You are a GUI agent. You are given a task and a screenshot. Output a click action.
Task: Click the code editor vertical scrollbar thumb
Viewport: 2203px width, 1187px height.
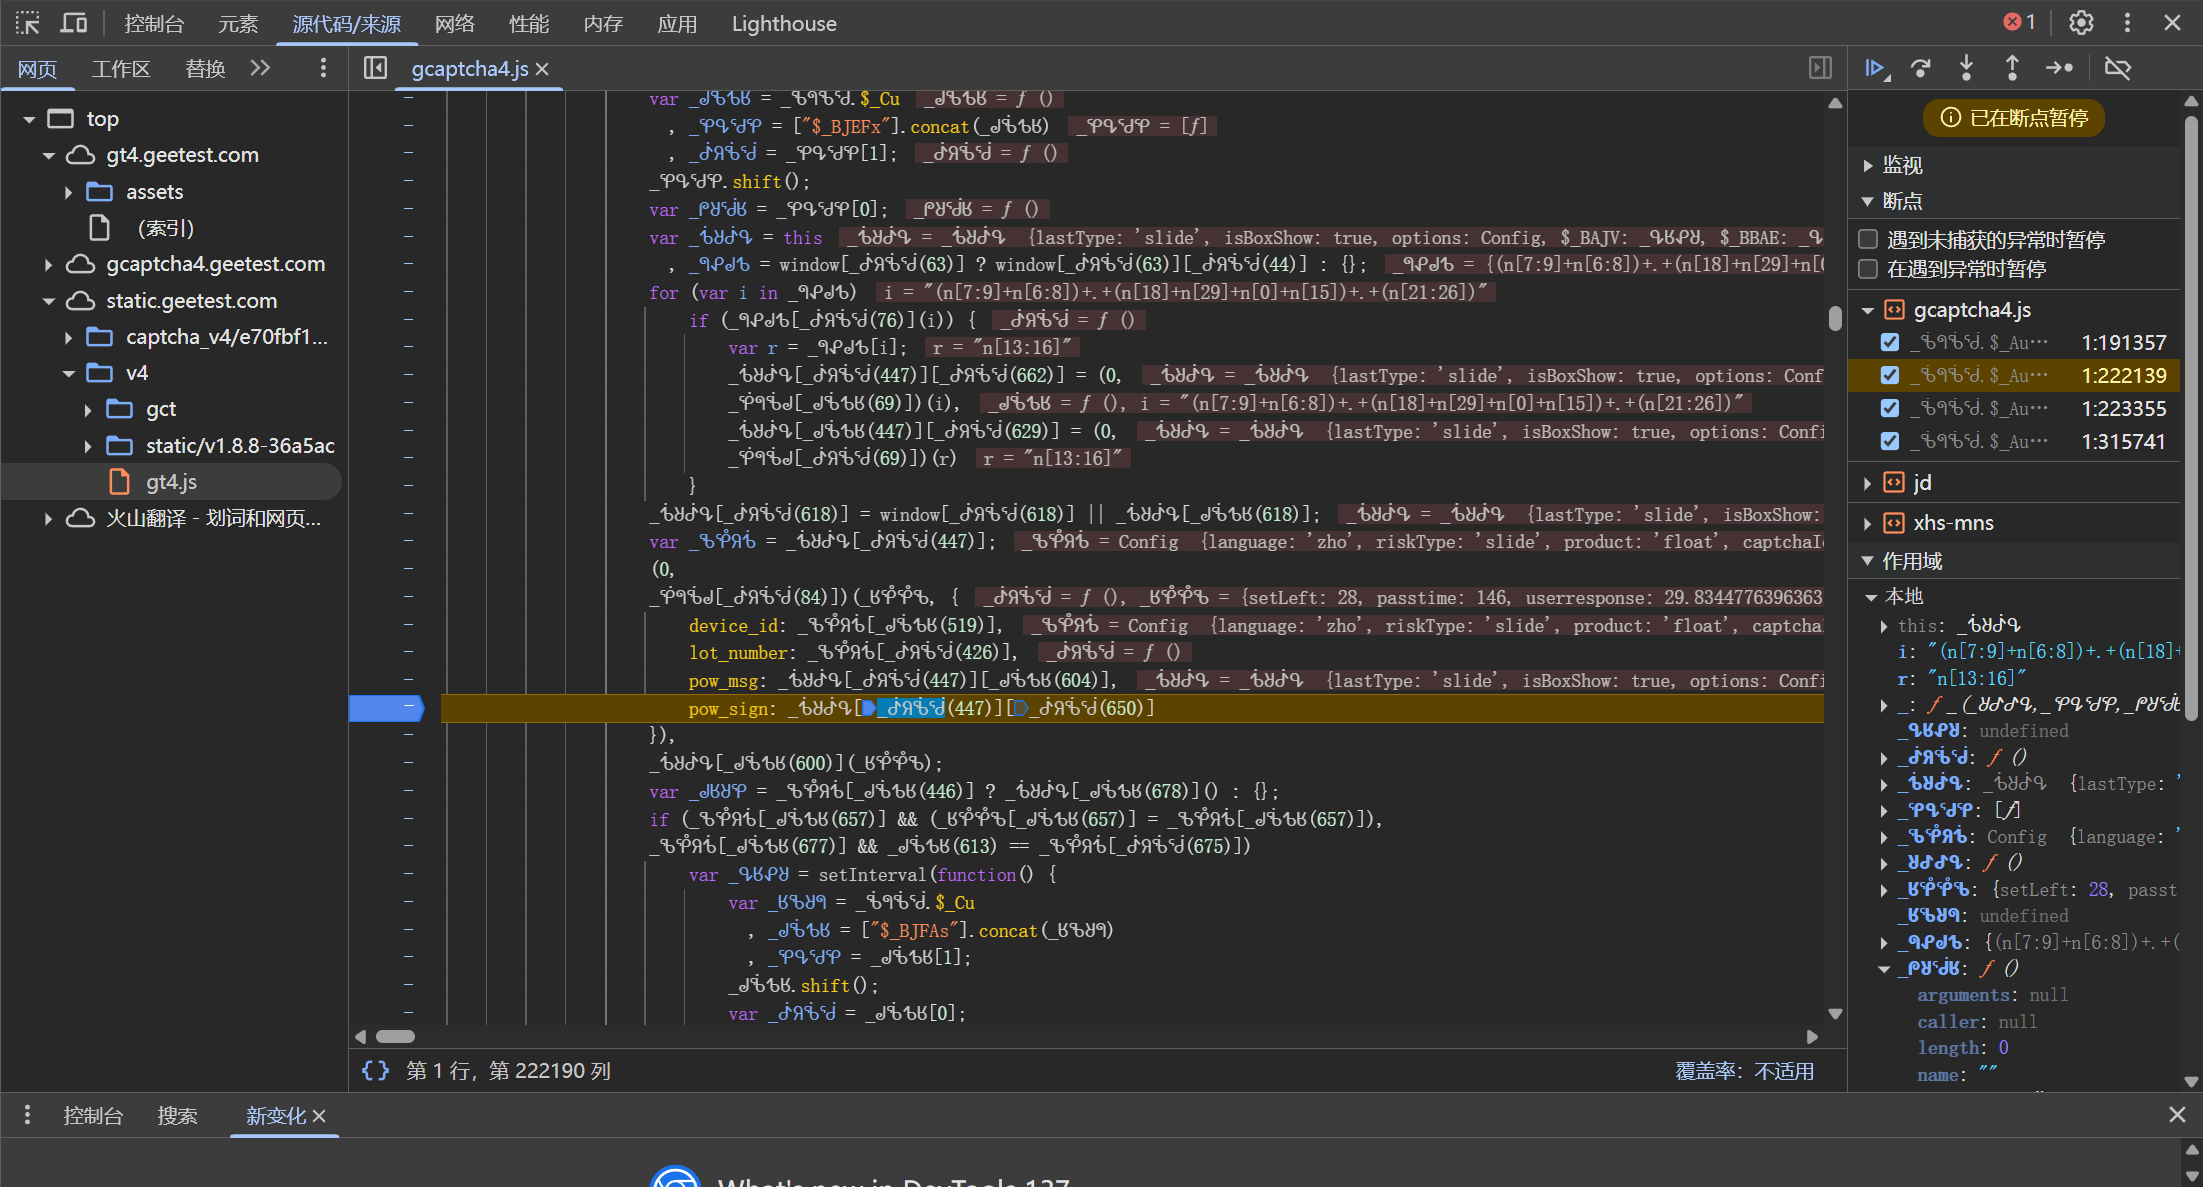coord(1834,318)
